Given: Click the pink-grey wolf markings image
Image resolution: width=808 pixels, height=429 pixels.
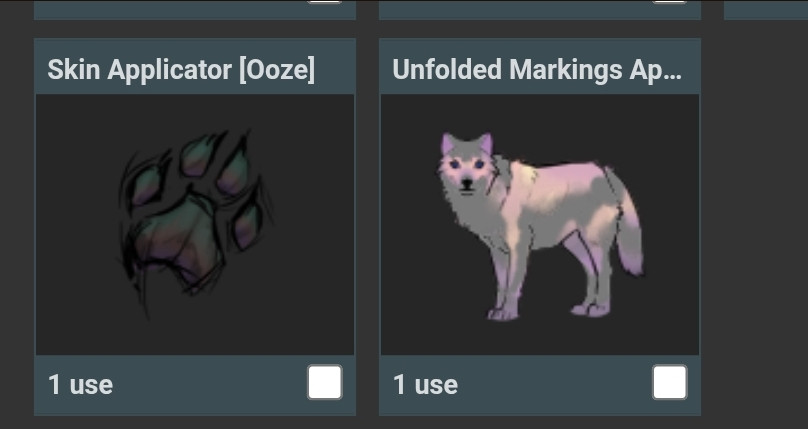Looking at the screenshot, I should 540,226.
